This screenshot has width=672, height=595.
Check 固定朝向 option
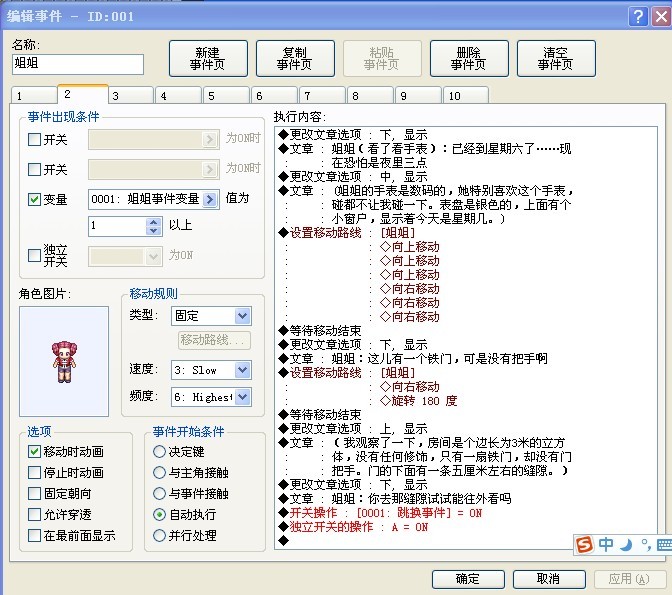coord(34,493)
